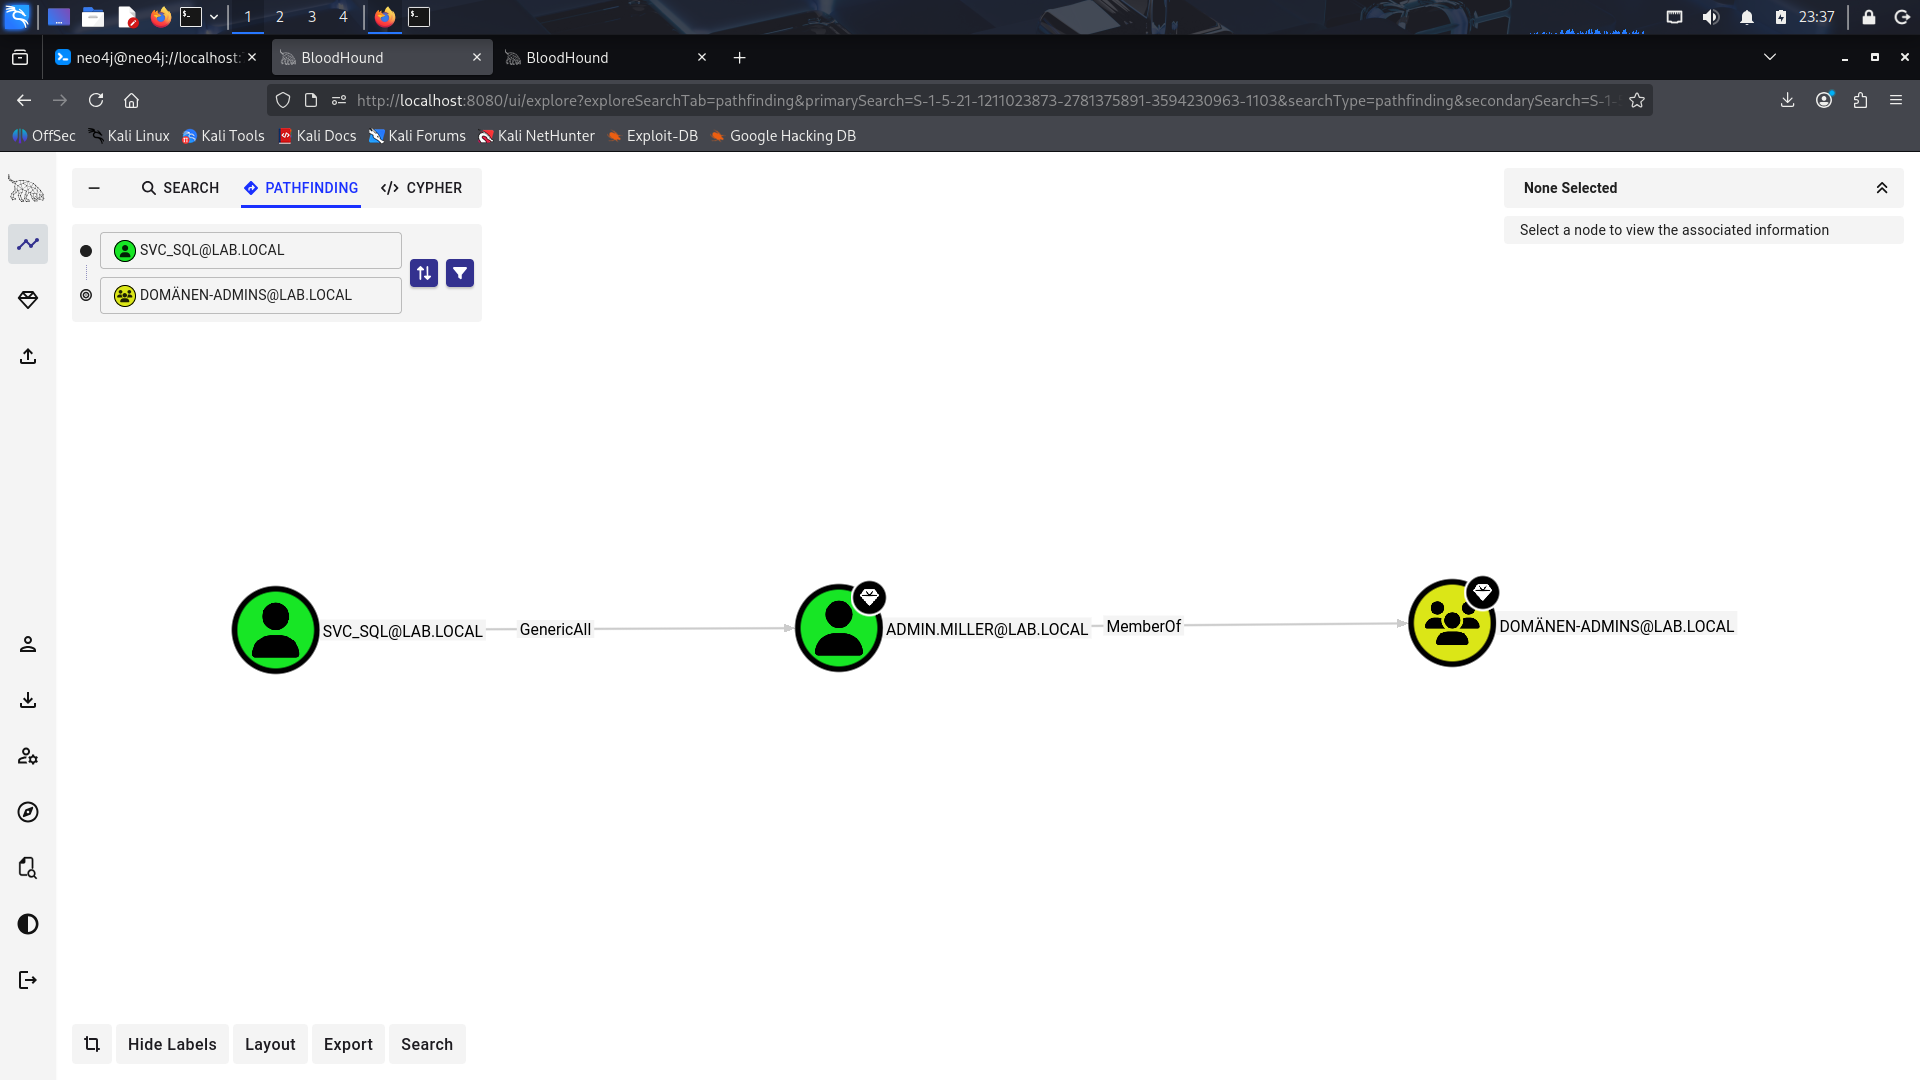Image resolution: width=1920 pixels, height=1080 pixels.
Task: Open file ingest using the upload sidebar icon
Action: [27, 356]
